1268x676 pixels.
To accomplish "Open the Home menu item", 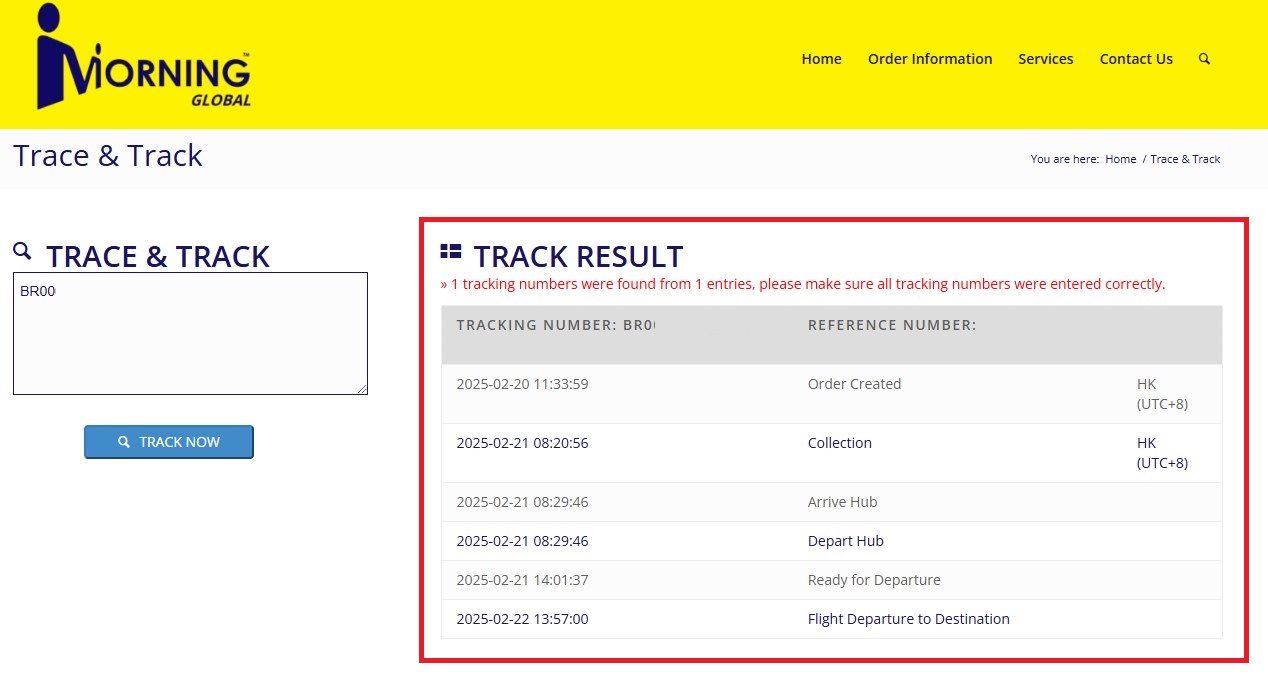I will [x=821, y=59].
